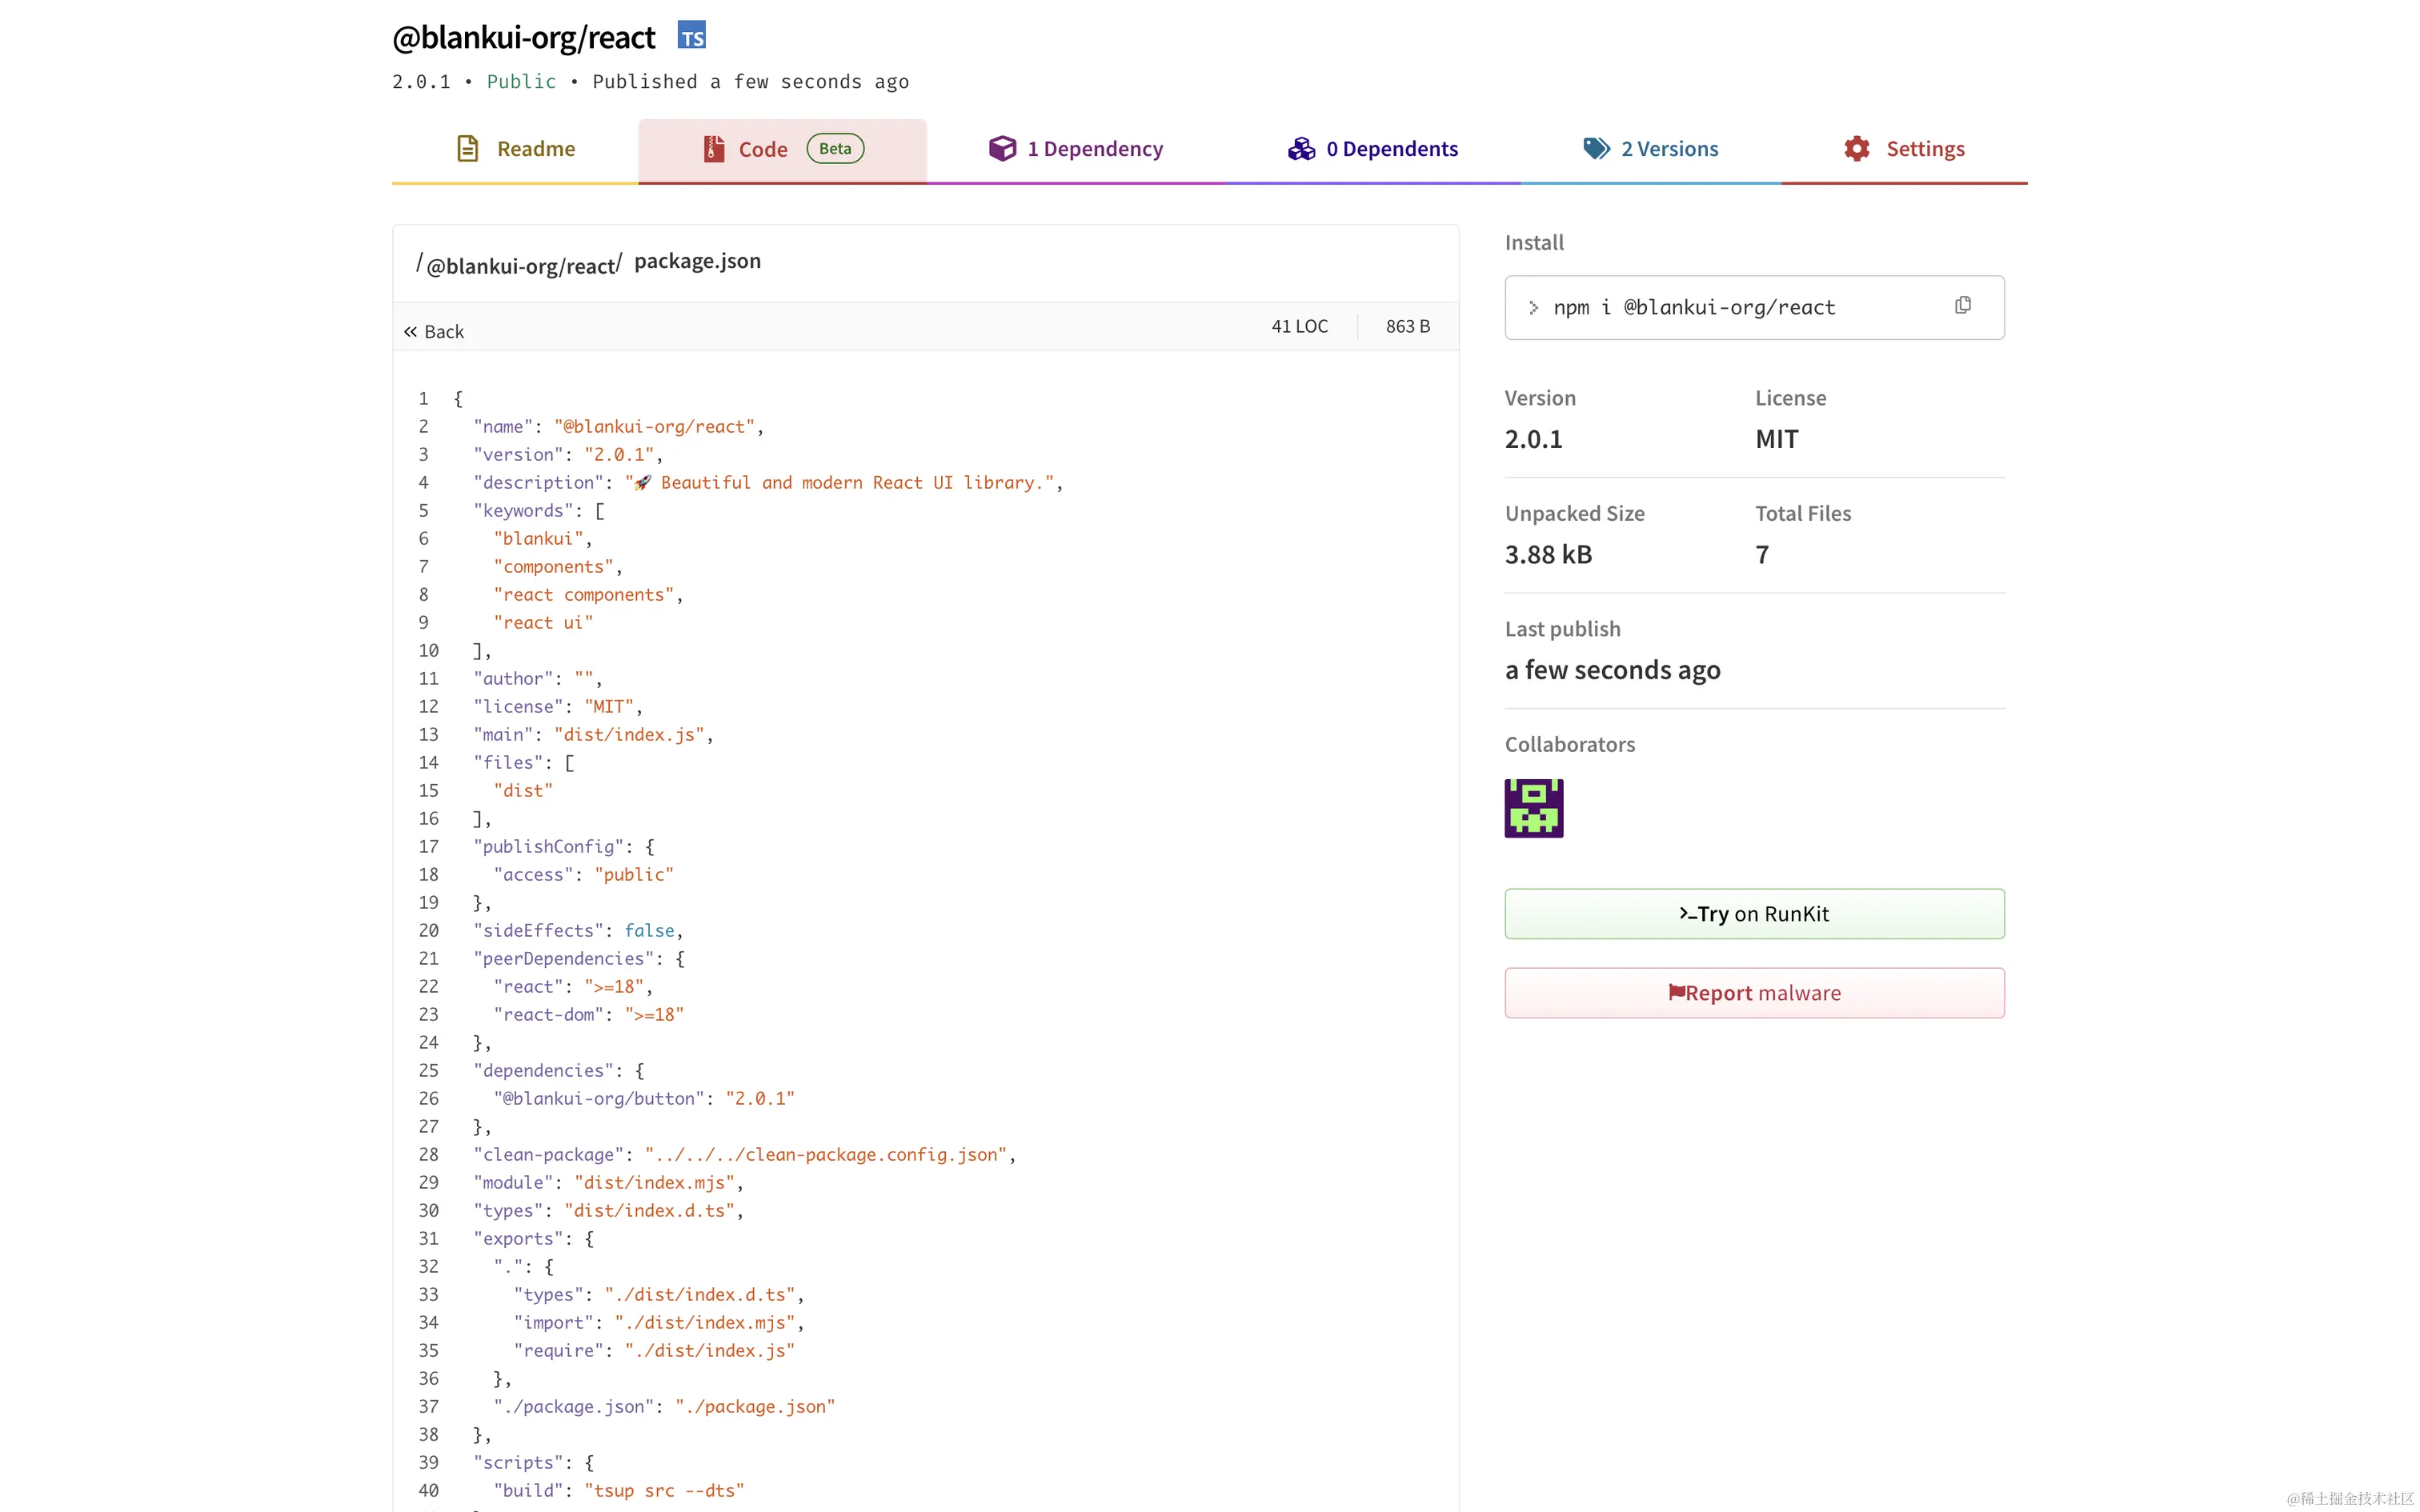This screenshot has width=2420, height=1512.
Task: Click the "license": "MIT" code line
Action: tap(557, 707)
